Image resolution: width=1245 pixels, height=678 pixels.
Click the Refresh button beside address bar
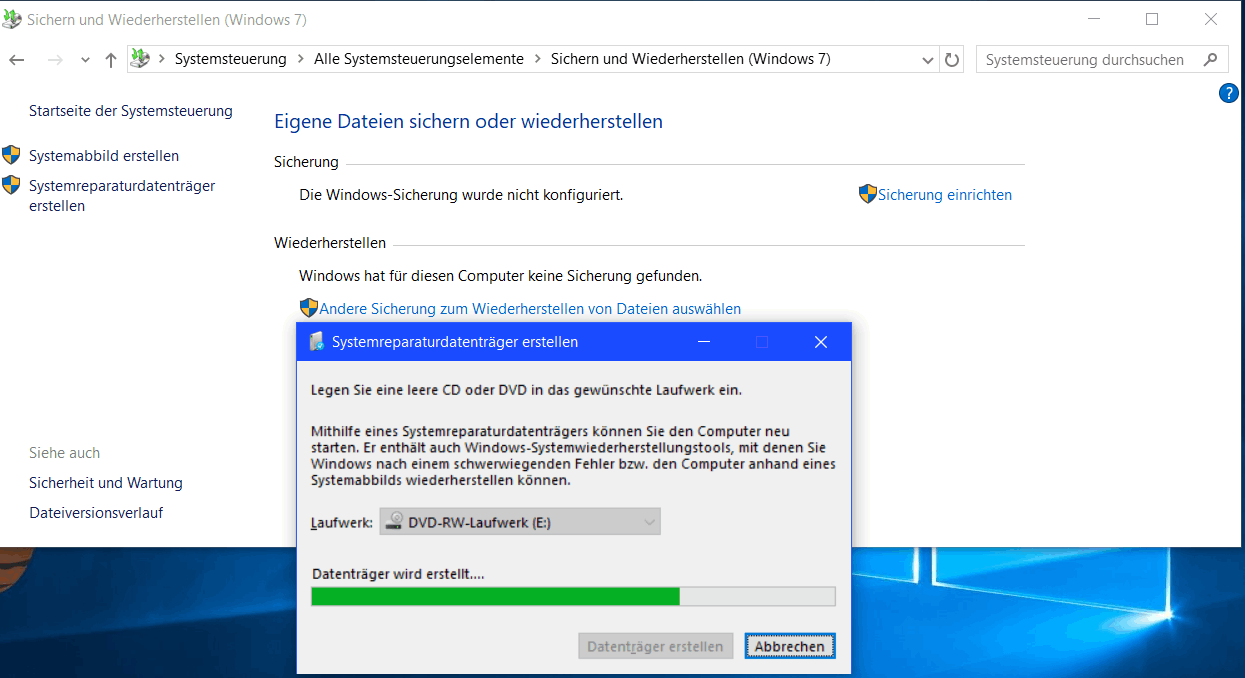pyautogui.click(x=952, y=60)
